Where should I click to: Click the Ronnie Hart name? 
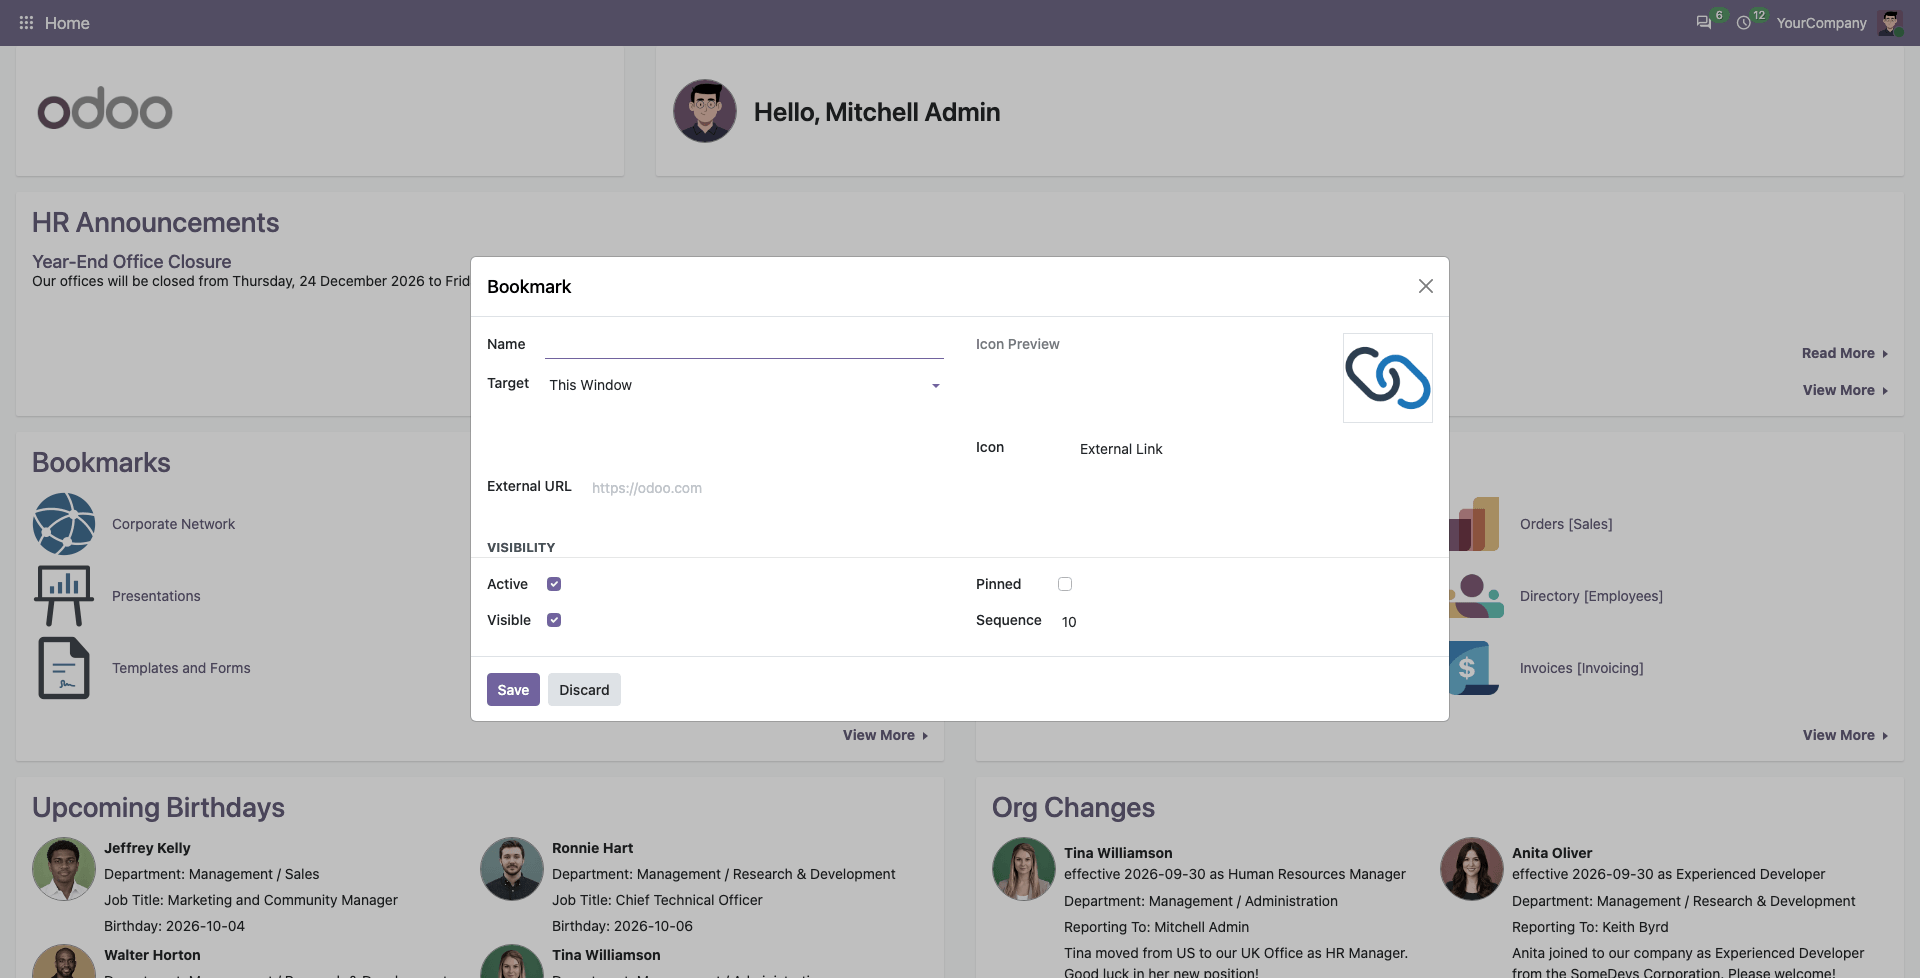click(592, 848)
